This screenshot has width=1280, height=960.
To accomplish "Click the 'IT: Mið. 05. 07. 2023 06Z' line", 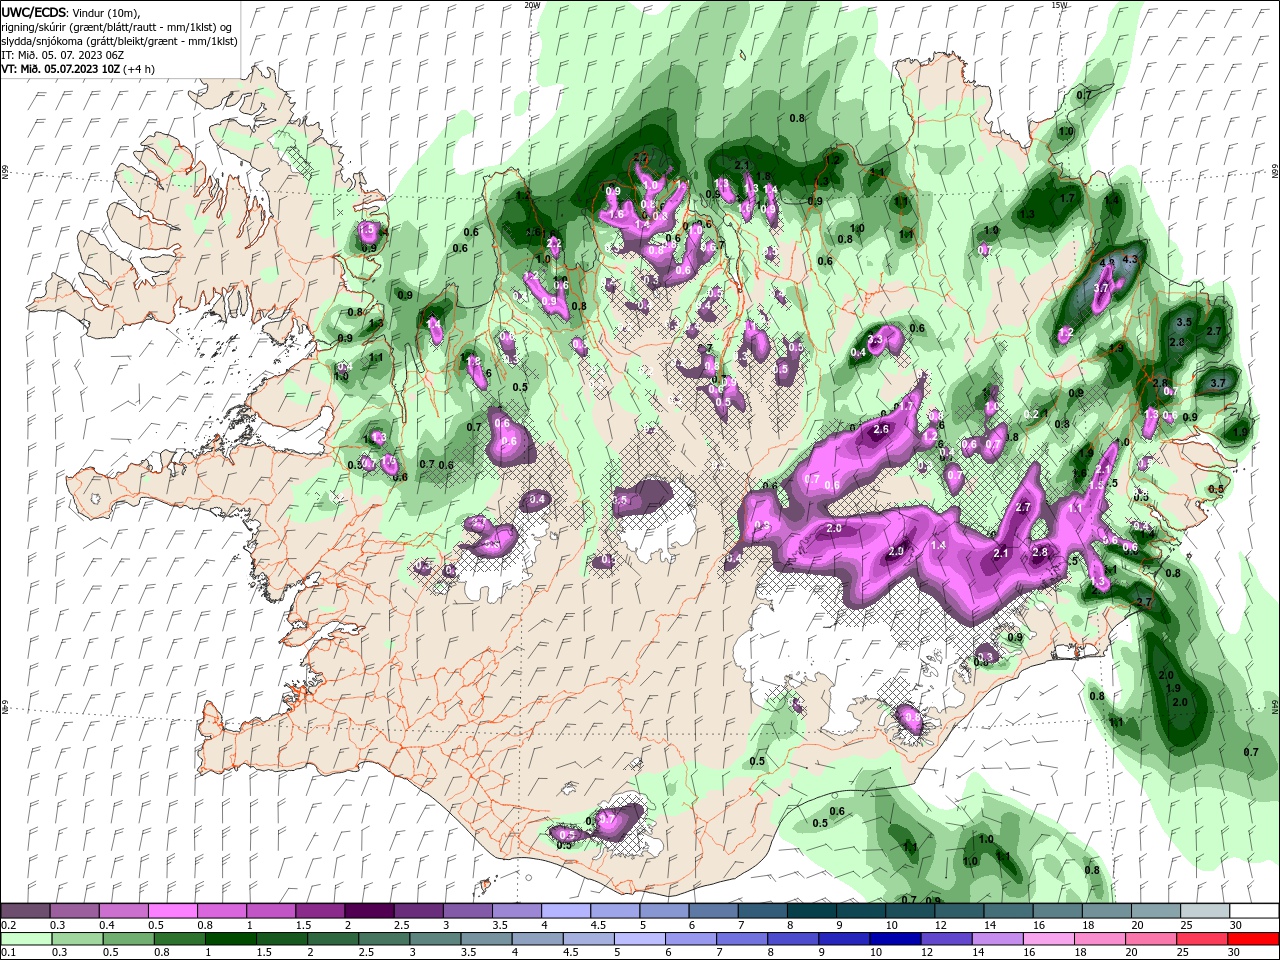I will tap(61, 54).
